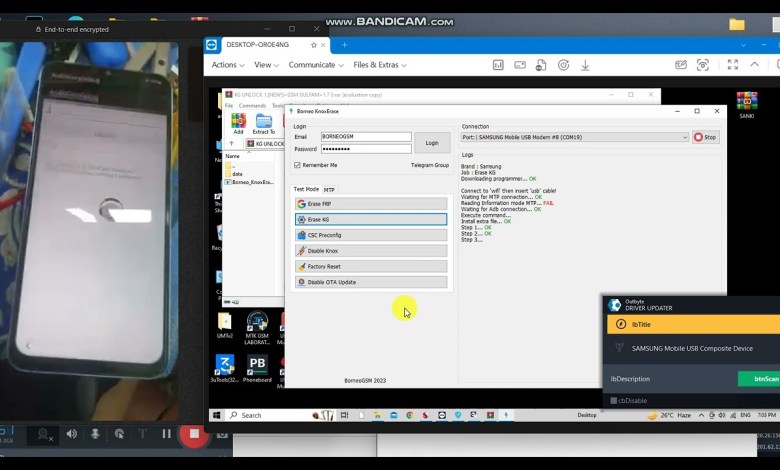
Task: Click btnScan button in Driver Updater
Action: [x=759, y=379]
